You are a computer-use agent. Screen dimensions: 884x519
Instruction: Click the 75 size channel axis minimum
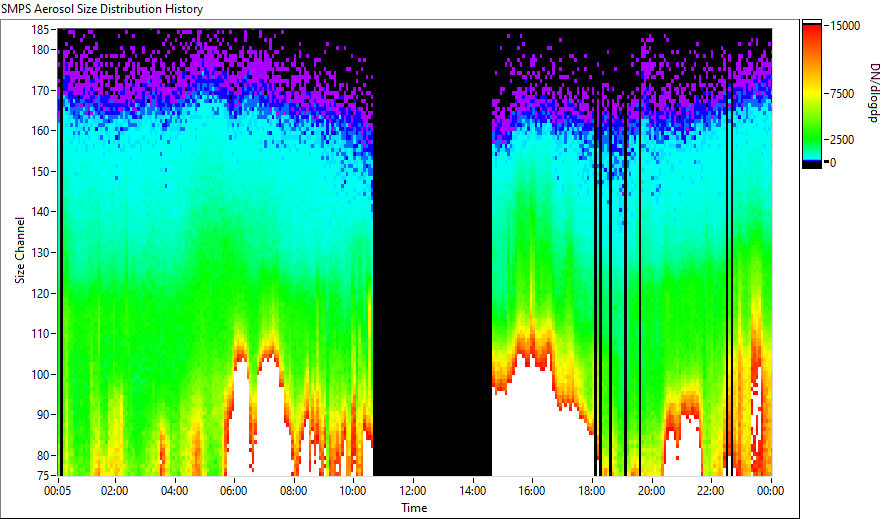coord(43,476)
